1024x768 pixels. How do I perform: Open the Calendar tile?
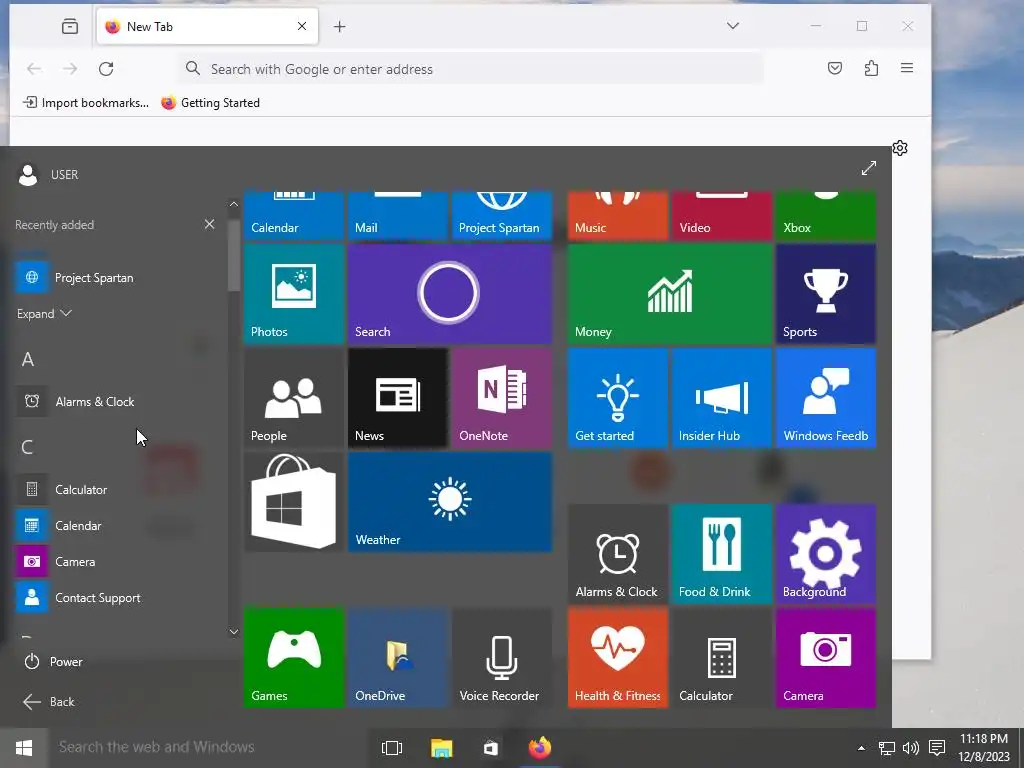pyautogui.click(x=293, y=216)
